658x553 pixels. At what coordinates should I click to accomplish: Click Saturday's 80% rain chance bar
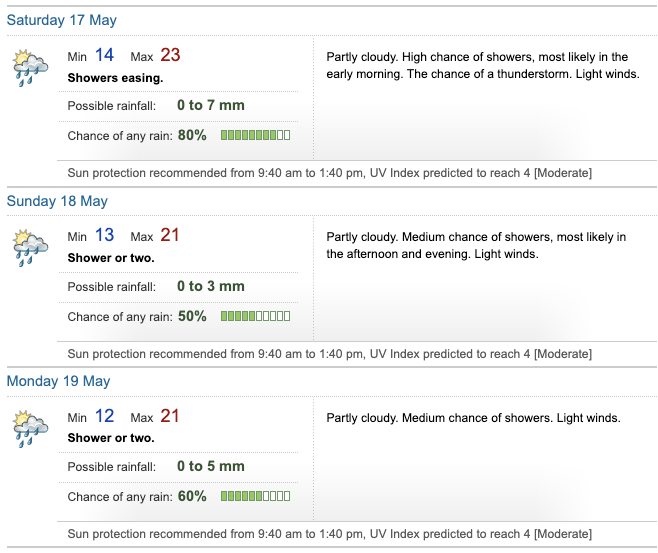click(255, 135)
